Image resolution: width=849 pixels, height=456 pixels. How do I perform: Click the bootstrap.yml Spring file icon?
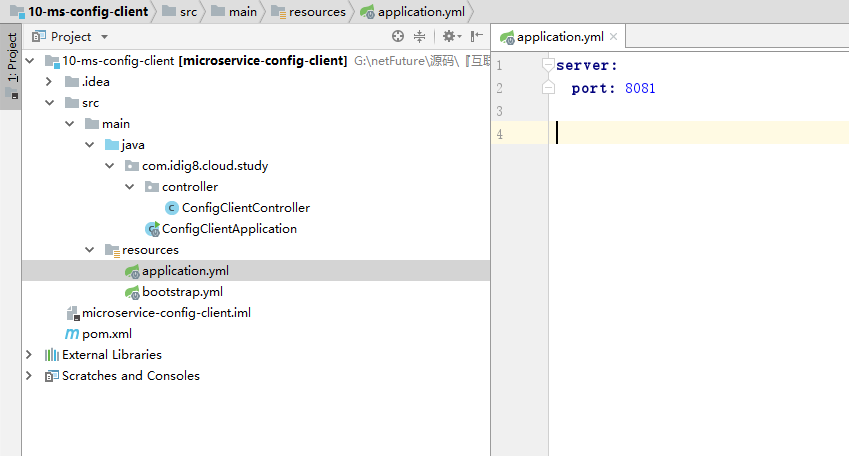click(x=132, y=292)
